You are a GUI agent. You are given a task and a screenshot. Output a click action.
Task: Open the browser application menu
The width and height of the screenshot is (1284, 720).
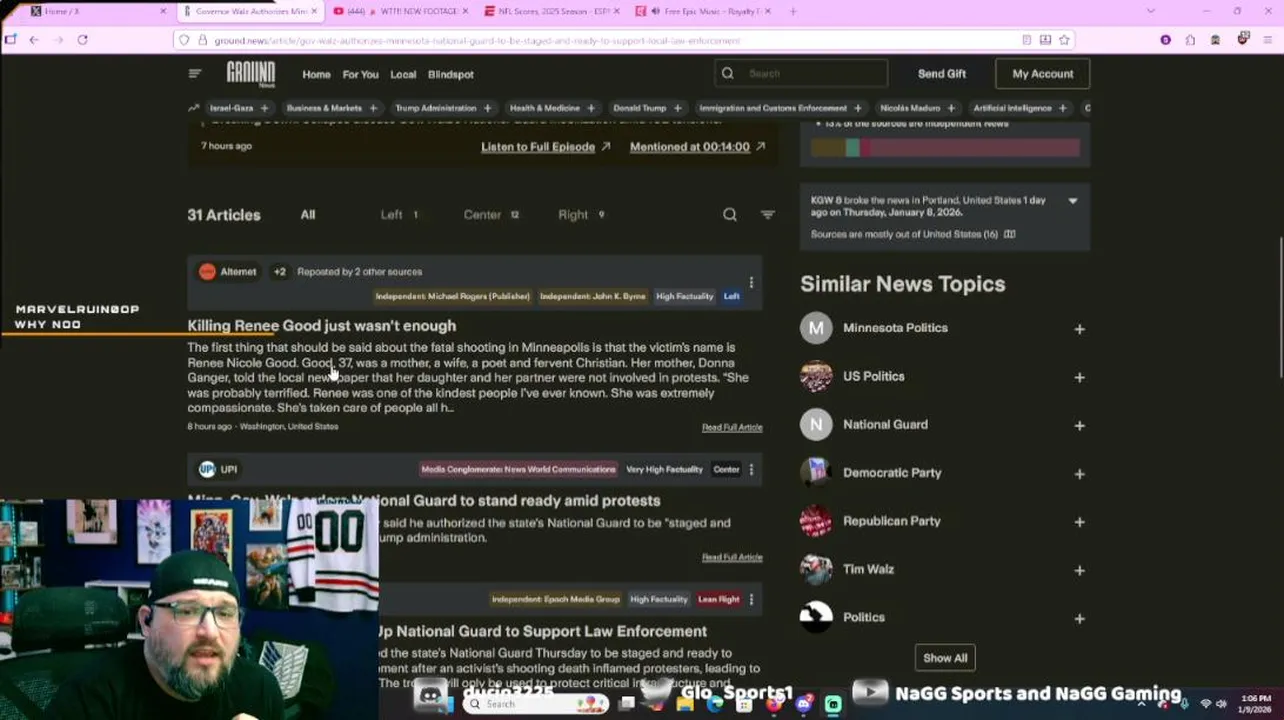[1270, 40]
